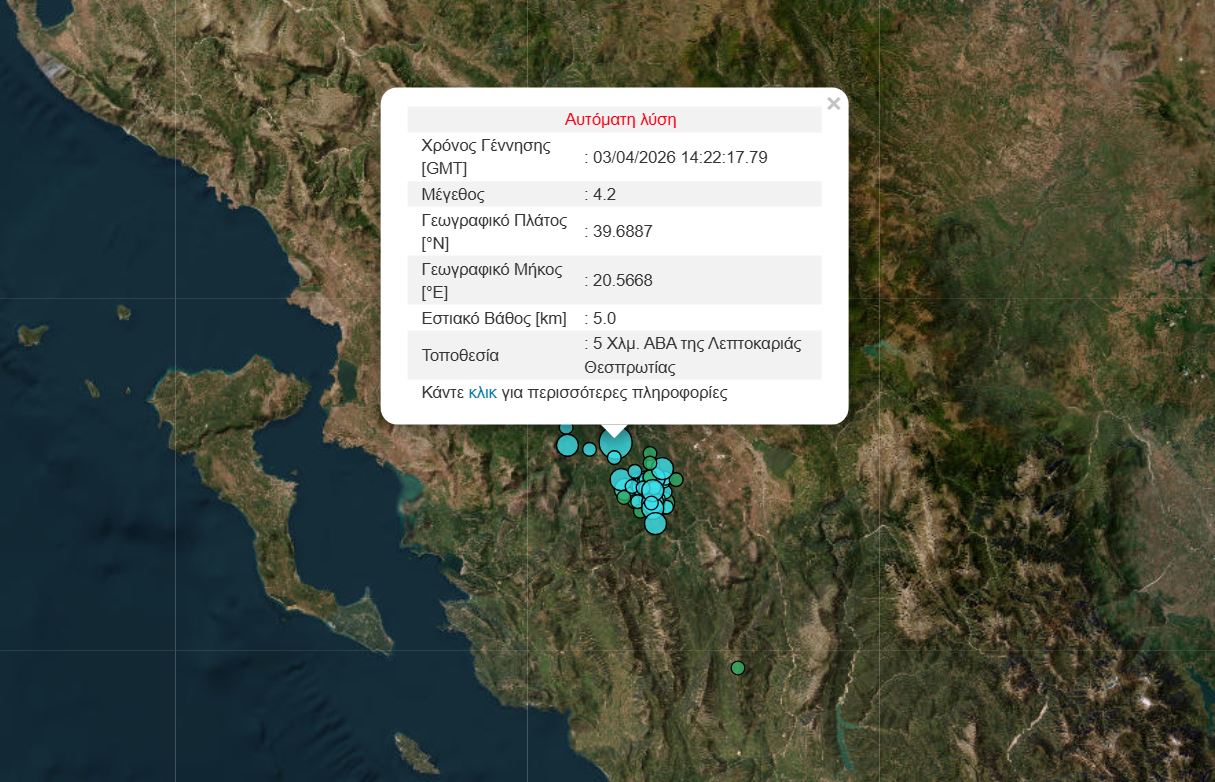The width and height of the screenshot is (1215, 782).
Task: Close the earthquake info popup
Action: pos(833,103)
